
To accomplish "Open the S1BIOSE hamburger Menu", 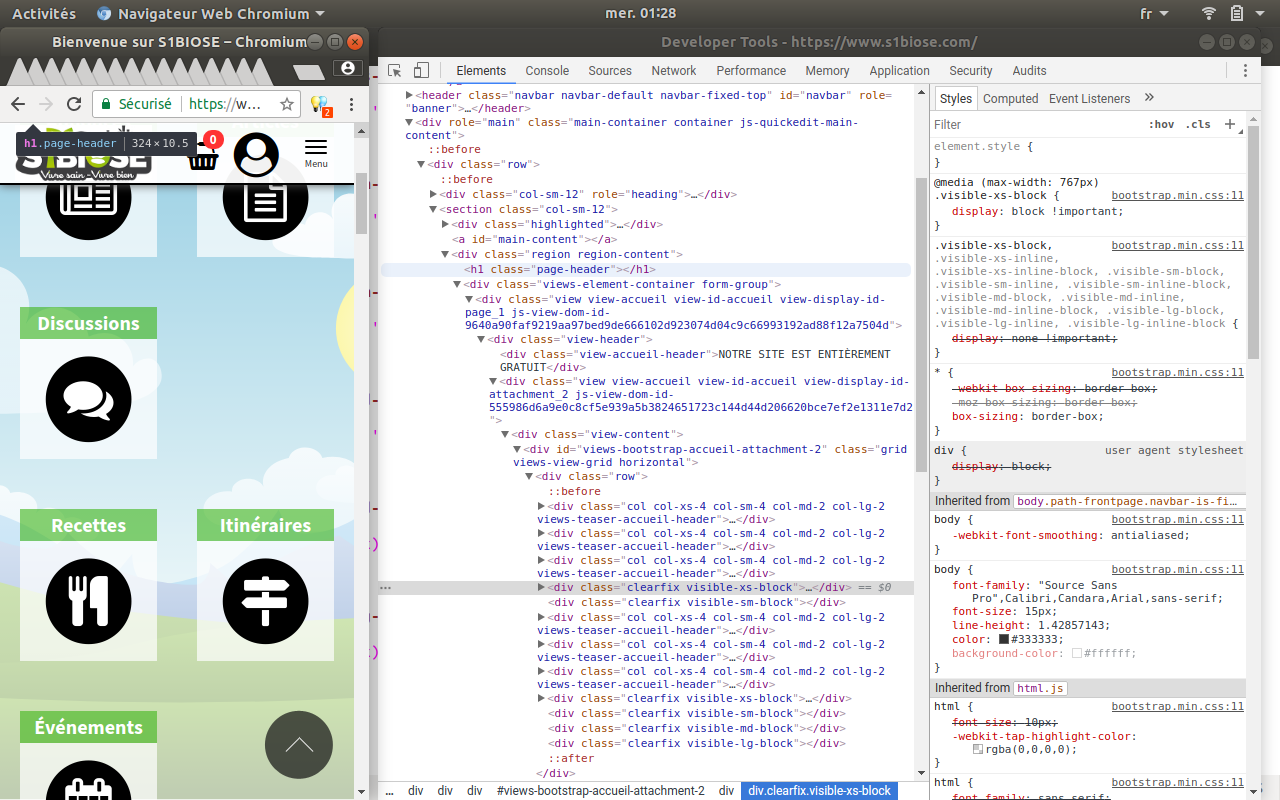I will click(x=316, y=153).
